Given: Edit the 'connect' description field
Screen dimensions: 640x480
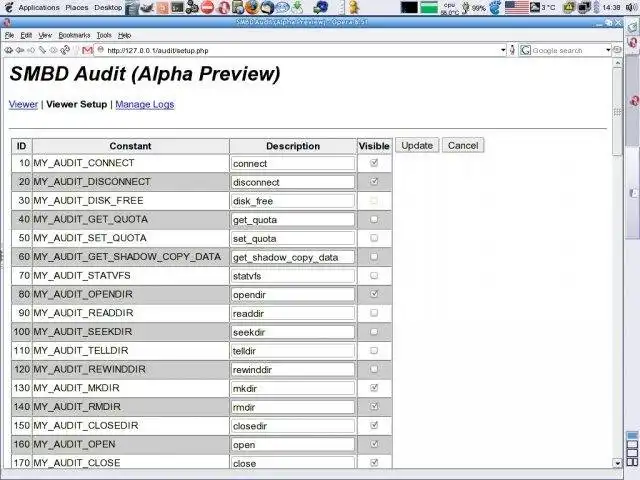Looking at the screenshot, I should pos(292,163).
